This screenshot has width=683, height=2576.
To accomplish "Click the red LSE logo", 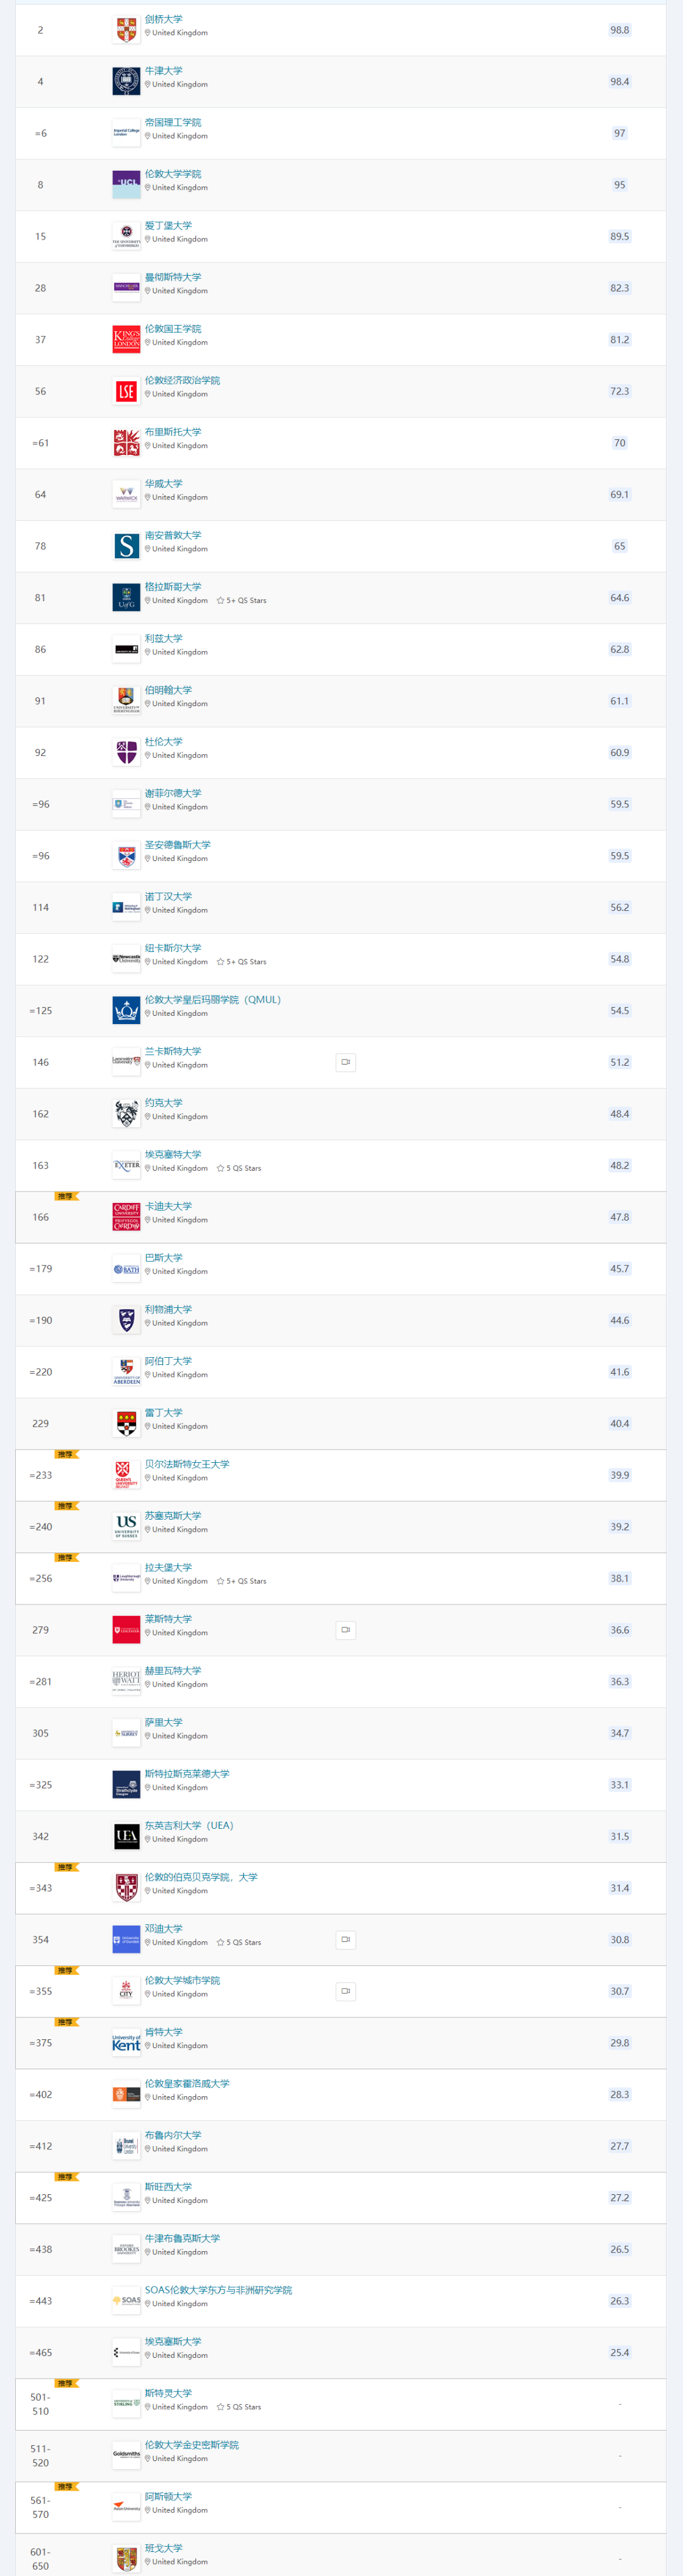I will coord(126,392).
